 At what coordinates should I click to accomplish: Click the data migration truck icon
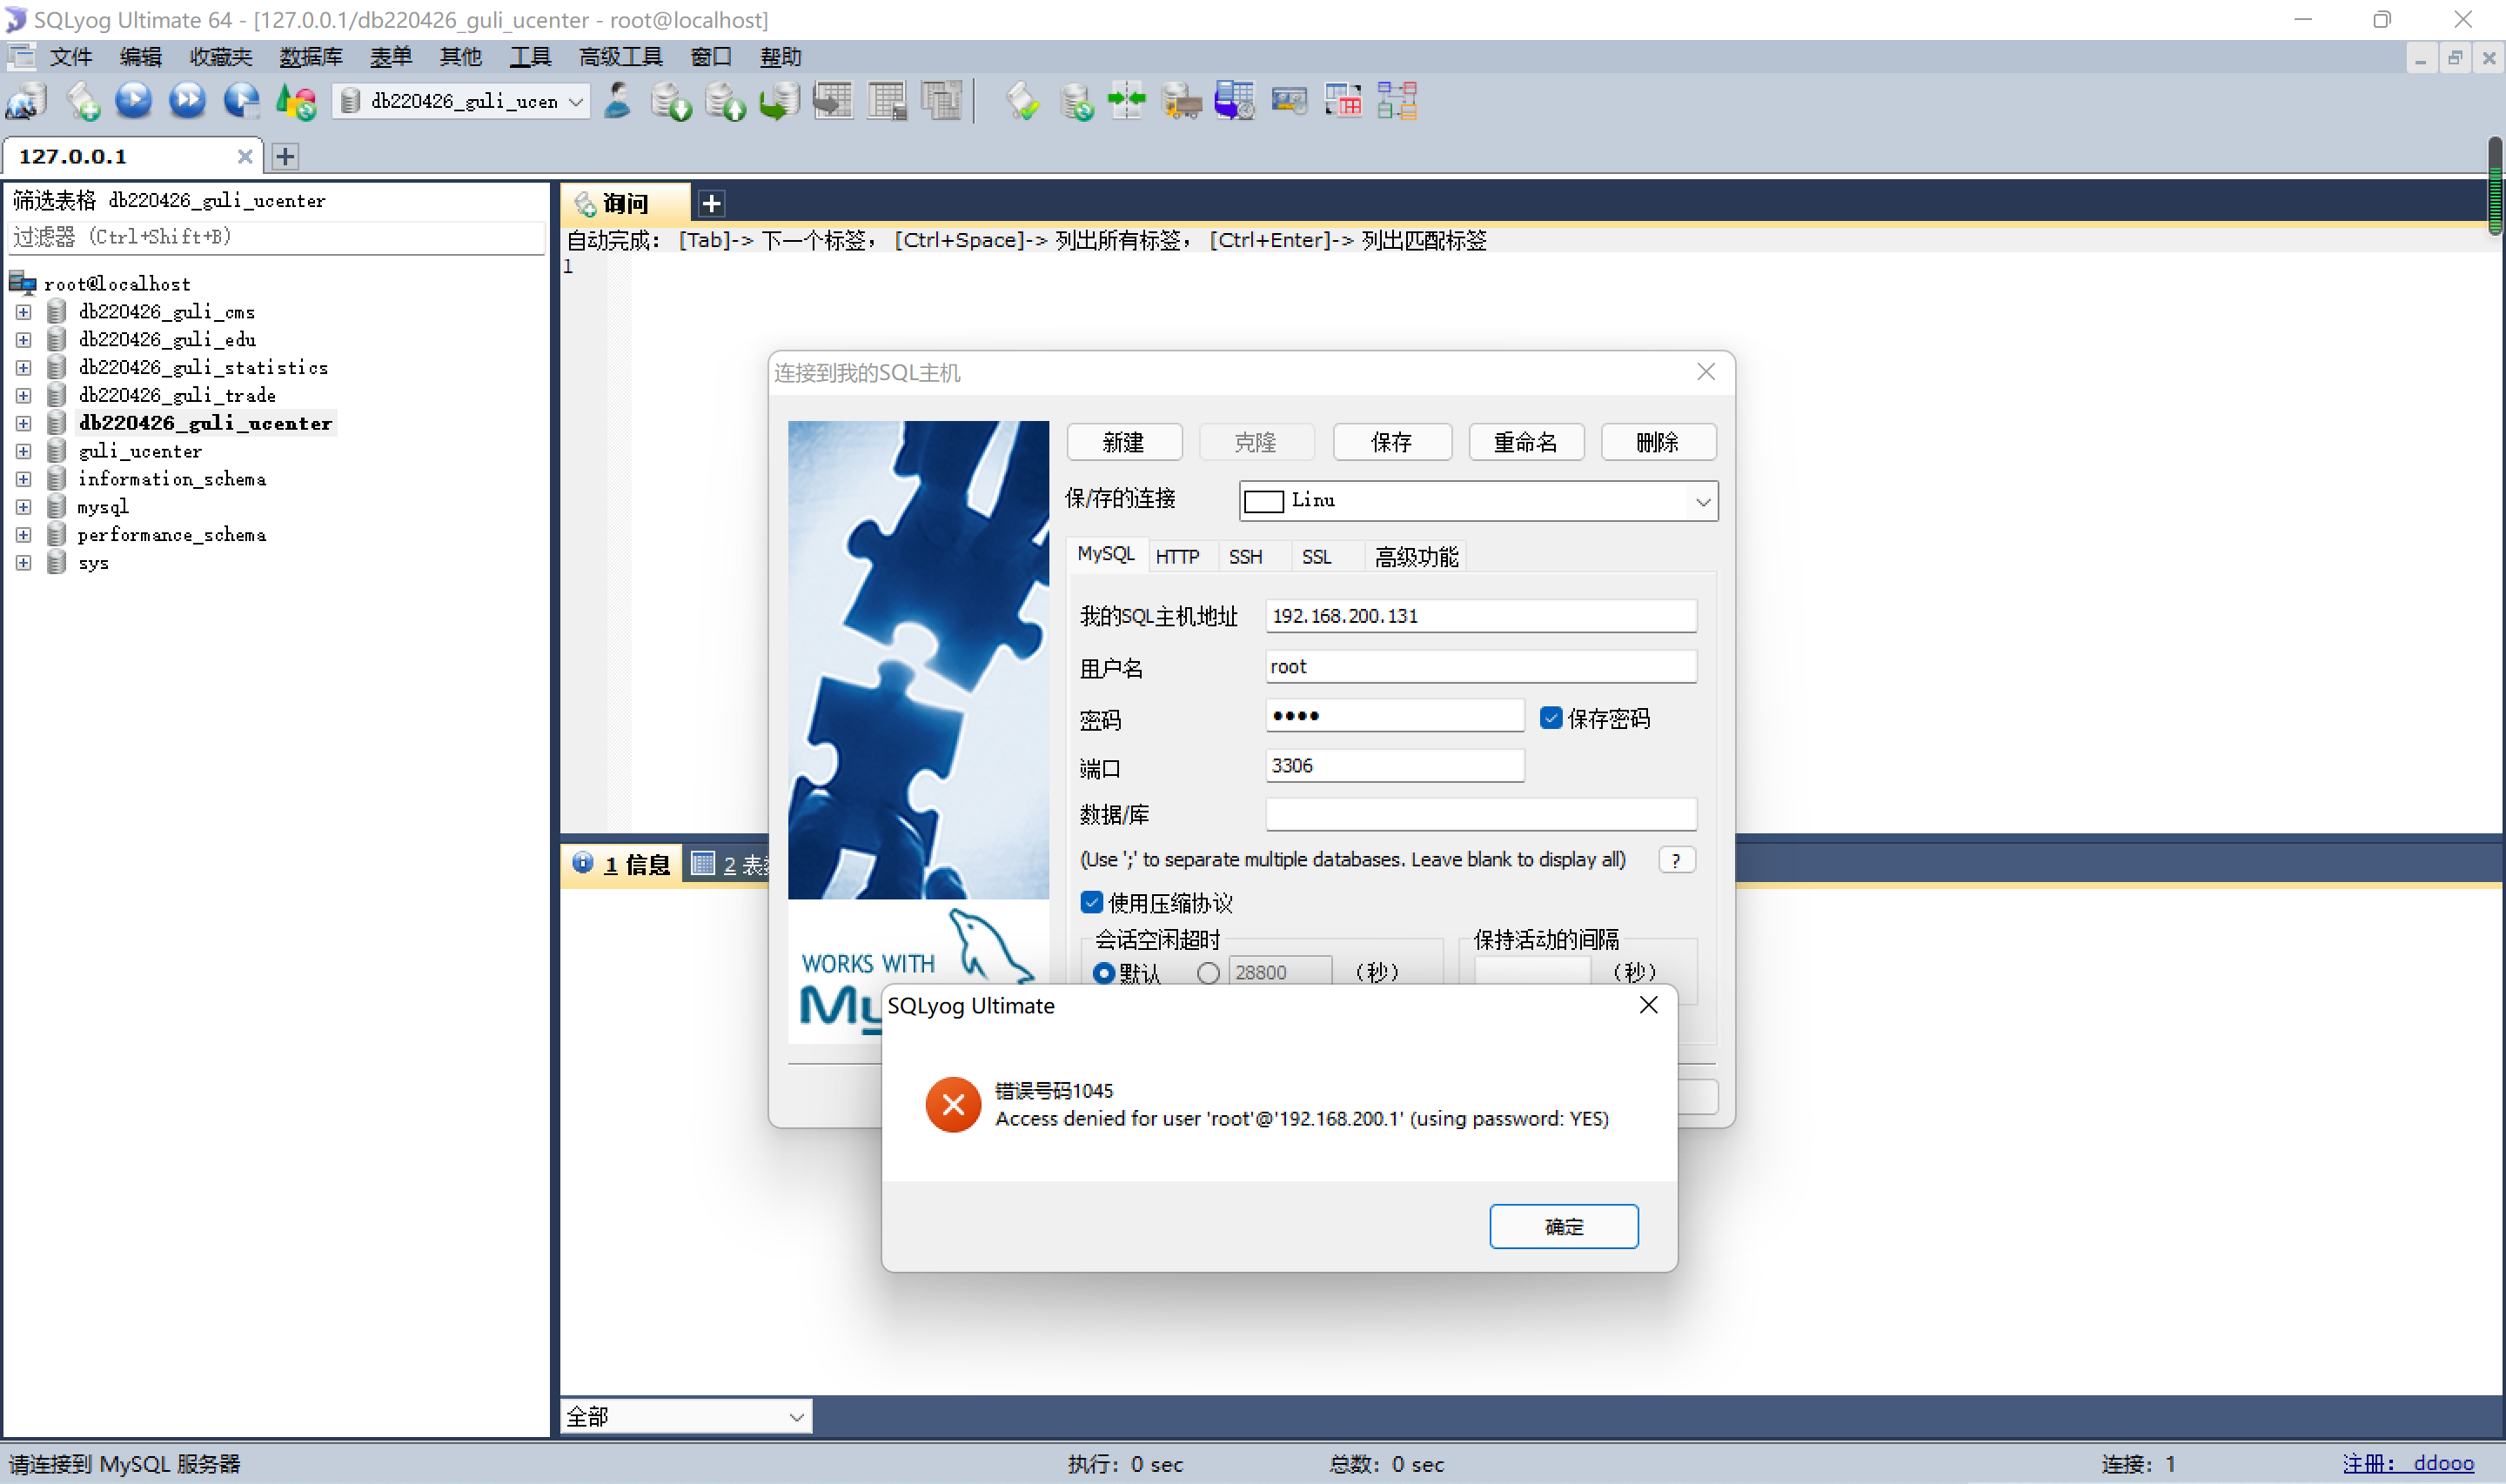[x=1181, y=101]
